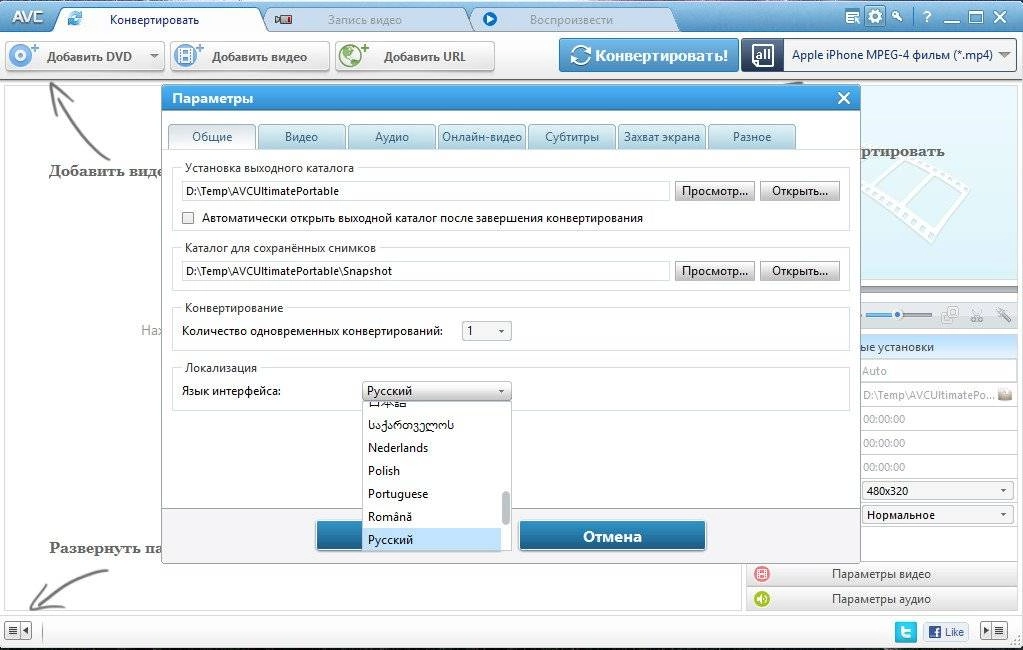Image resolution: width=1023 pixels, height=650 pixels.
Task: Click the red Video parameters icon
Action: coord(761,574)
